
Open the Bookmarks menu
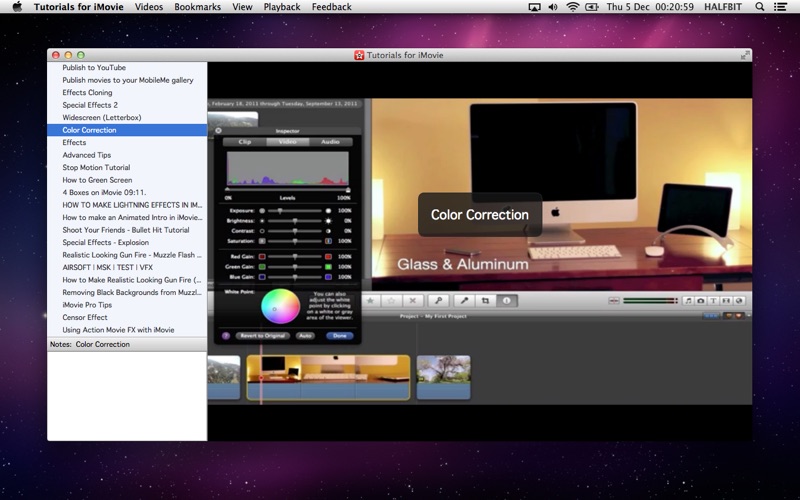pyautogui.click(x=197, y=7)
